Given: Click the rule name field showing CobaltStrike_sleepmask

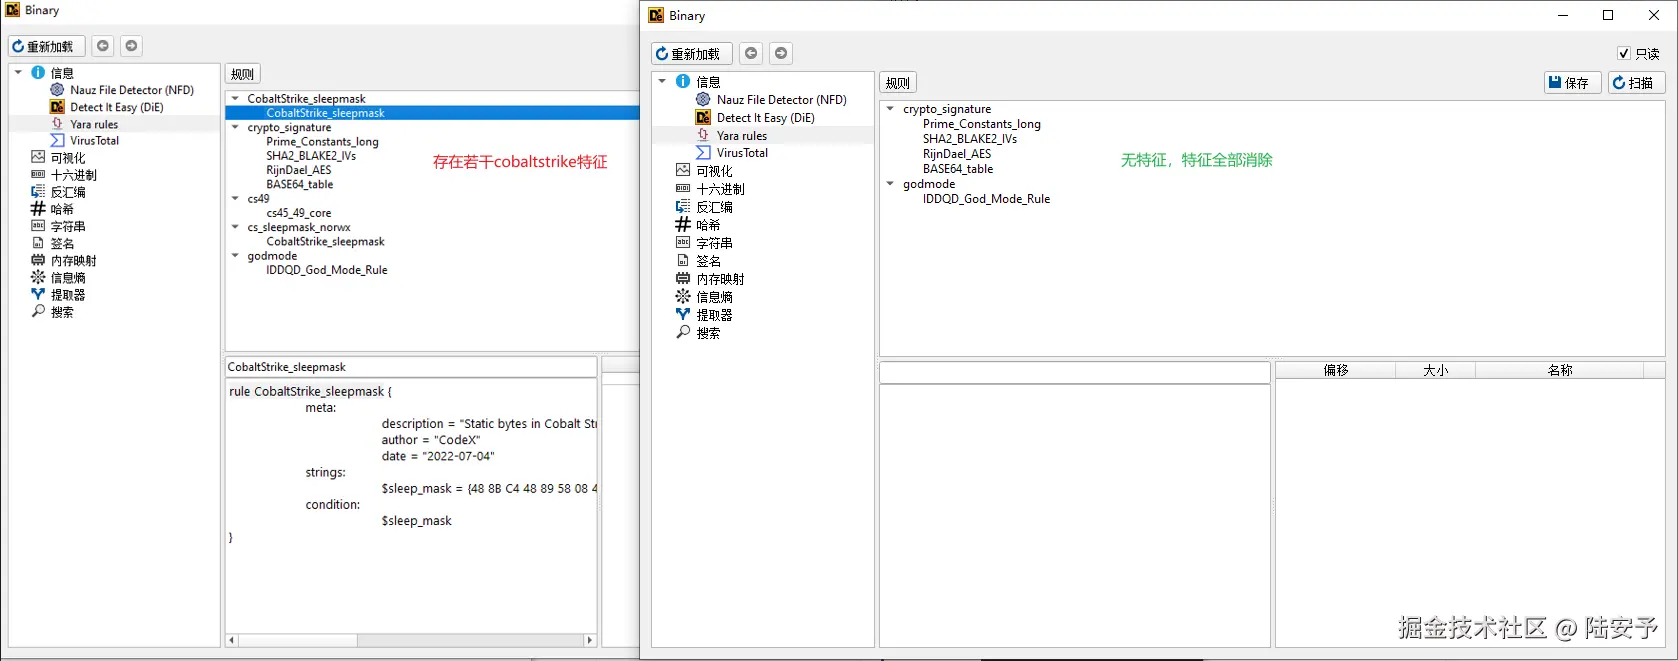Looking at the screenshot, I should click(x=411, y=367).
